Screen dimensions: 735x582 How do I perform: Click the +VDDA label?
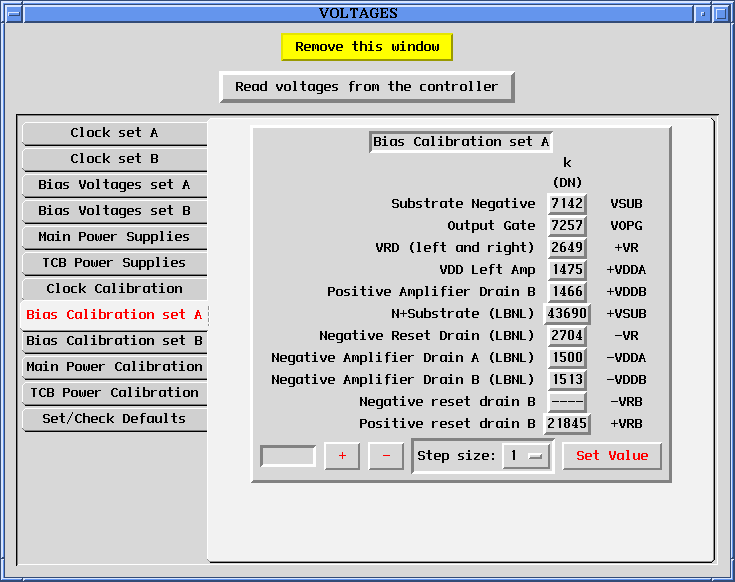(x=626, y=270)
